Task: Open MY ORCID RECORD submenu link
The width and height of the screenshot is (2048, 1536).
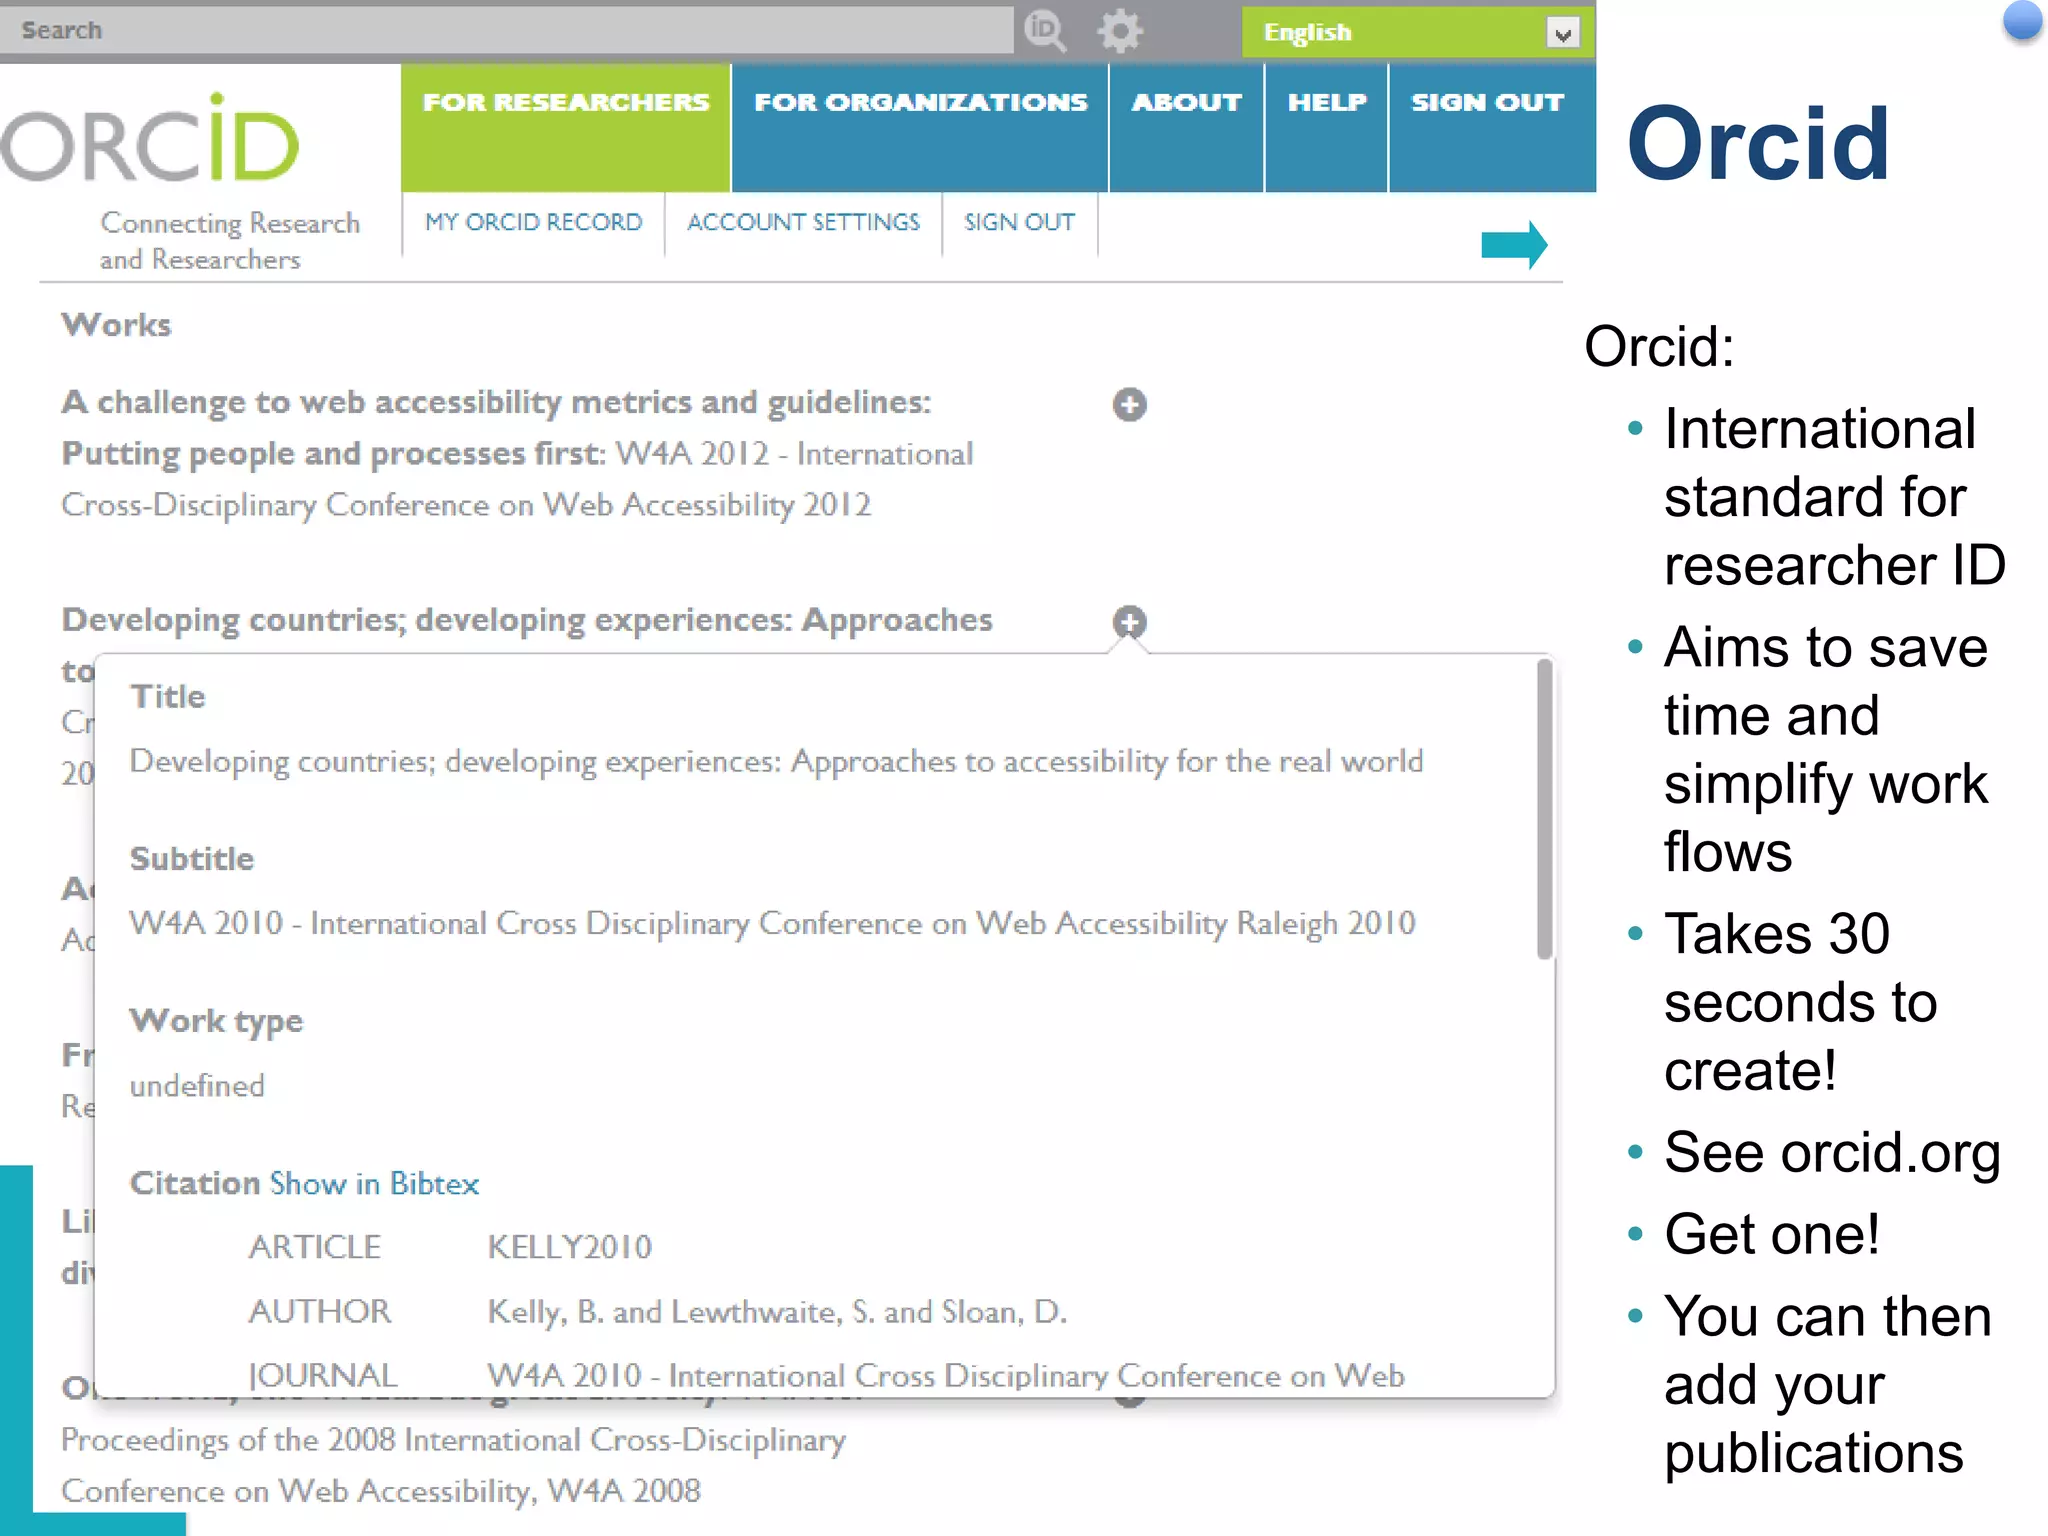Action: pos(533,222)
